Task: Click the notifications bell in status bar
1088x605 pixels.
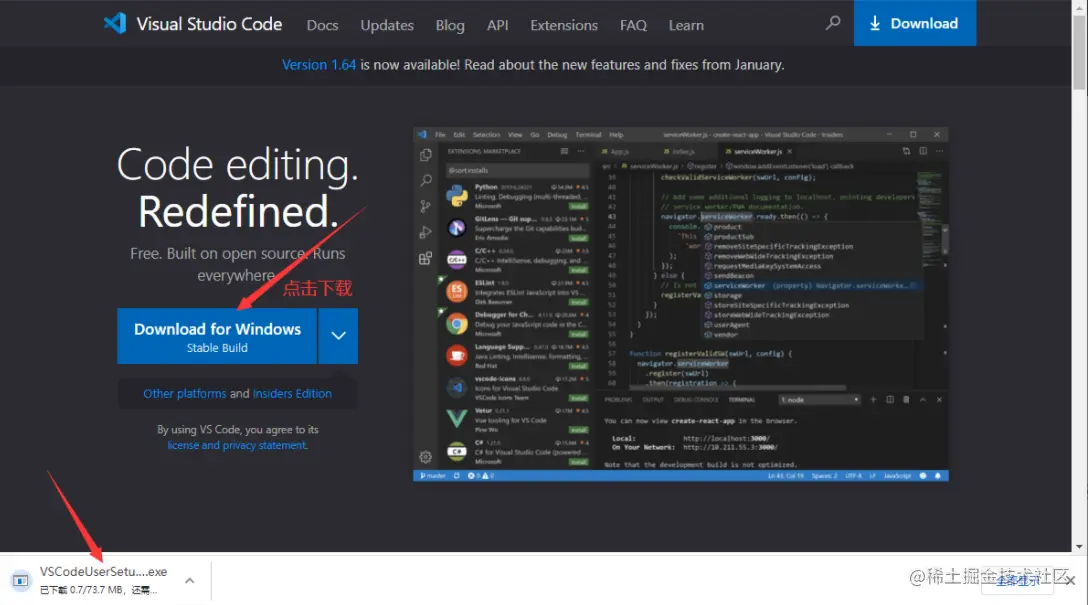Action: [x=938, y=476]
